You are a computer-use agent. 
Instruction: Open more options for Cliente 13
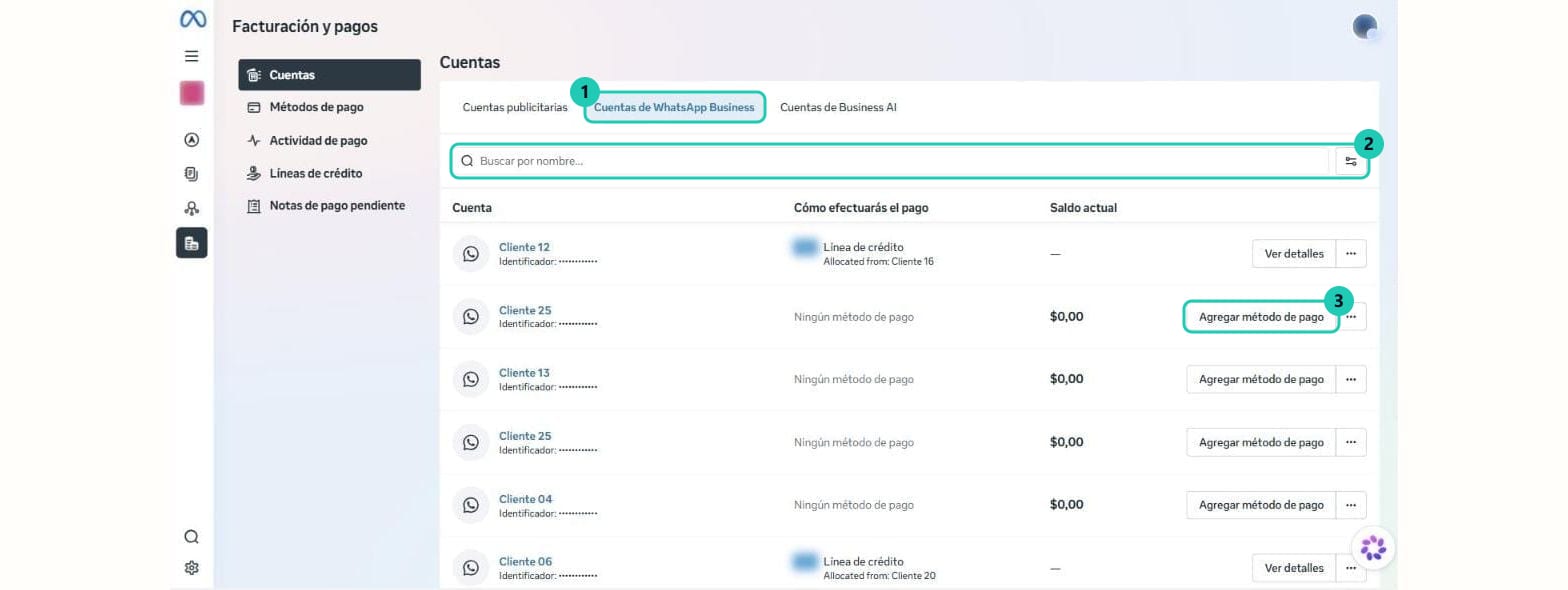click(x=1351, y=379)
